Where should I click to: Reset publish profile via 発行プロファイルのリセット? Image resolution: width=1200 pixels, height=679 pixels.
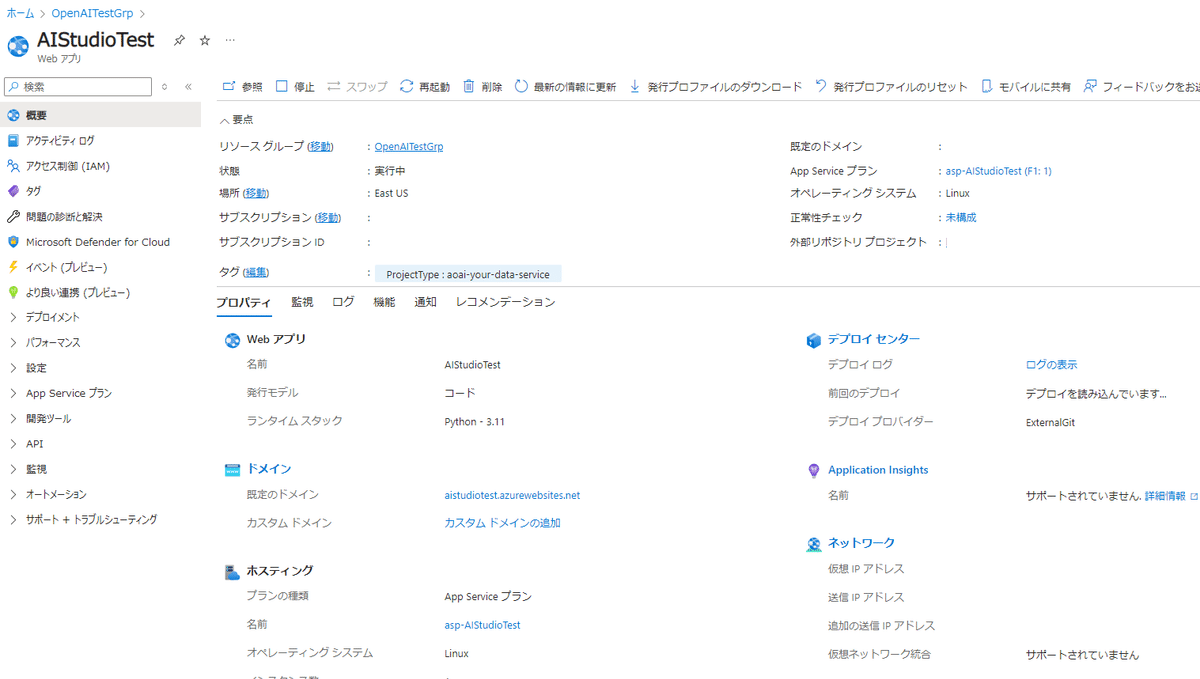tap(891, 87)
